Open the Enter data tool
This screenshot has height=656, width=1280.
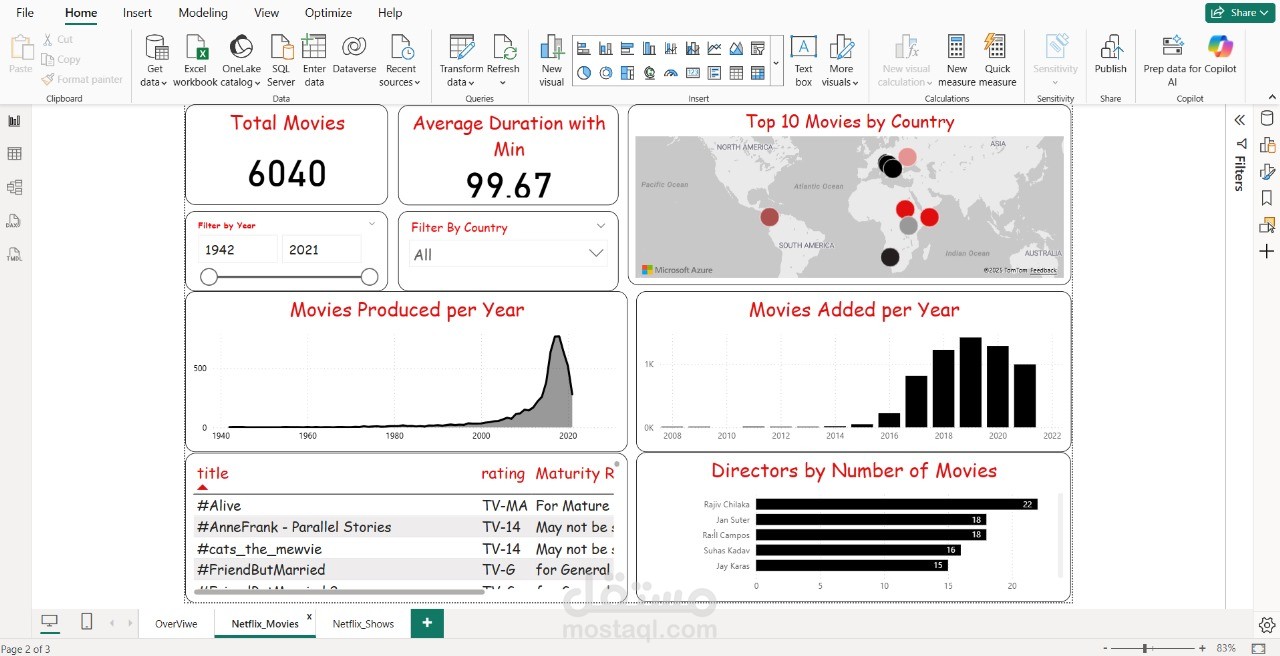(314, 61)
